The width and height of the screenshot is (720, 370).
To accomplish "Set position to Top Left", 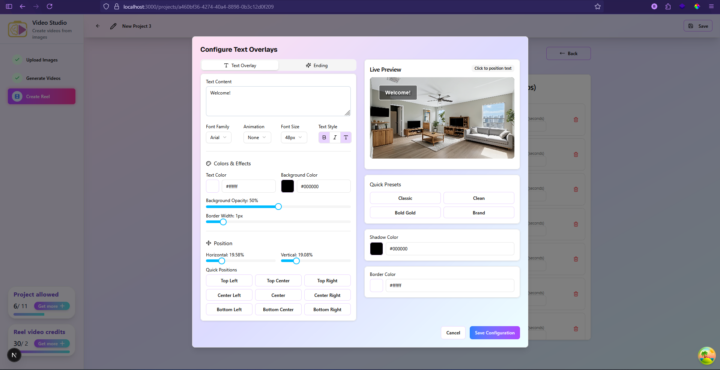I will [x=229, y=280].
